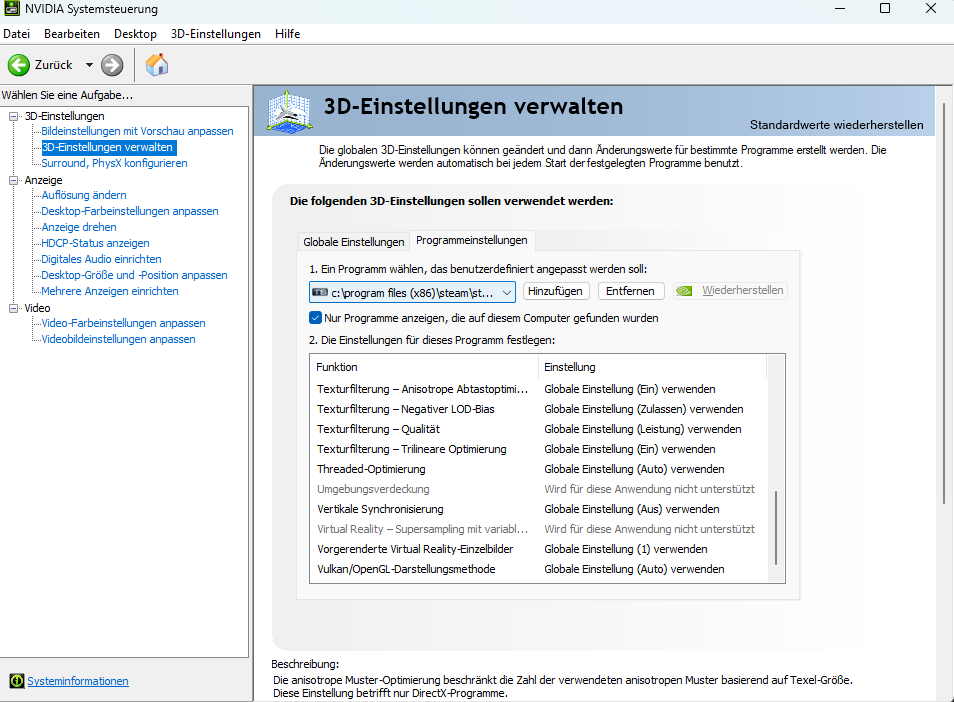Screen dimensions: 954x702
Task: Open Digitales Audio einrichten
Action: click(x=102, y=259)
